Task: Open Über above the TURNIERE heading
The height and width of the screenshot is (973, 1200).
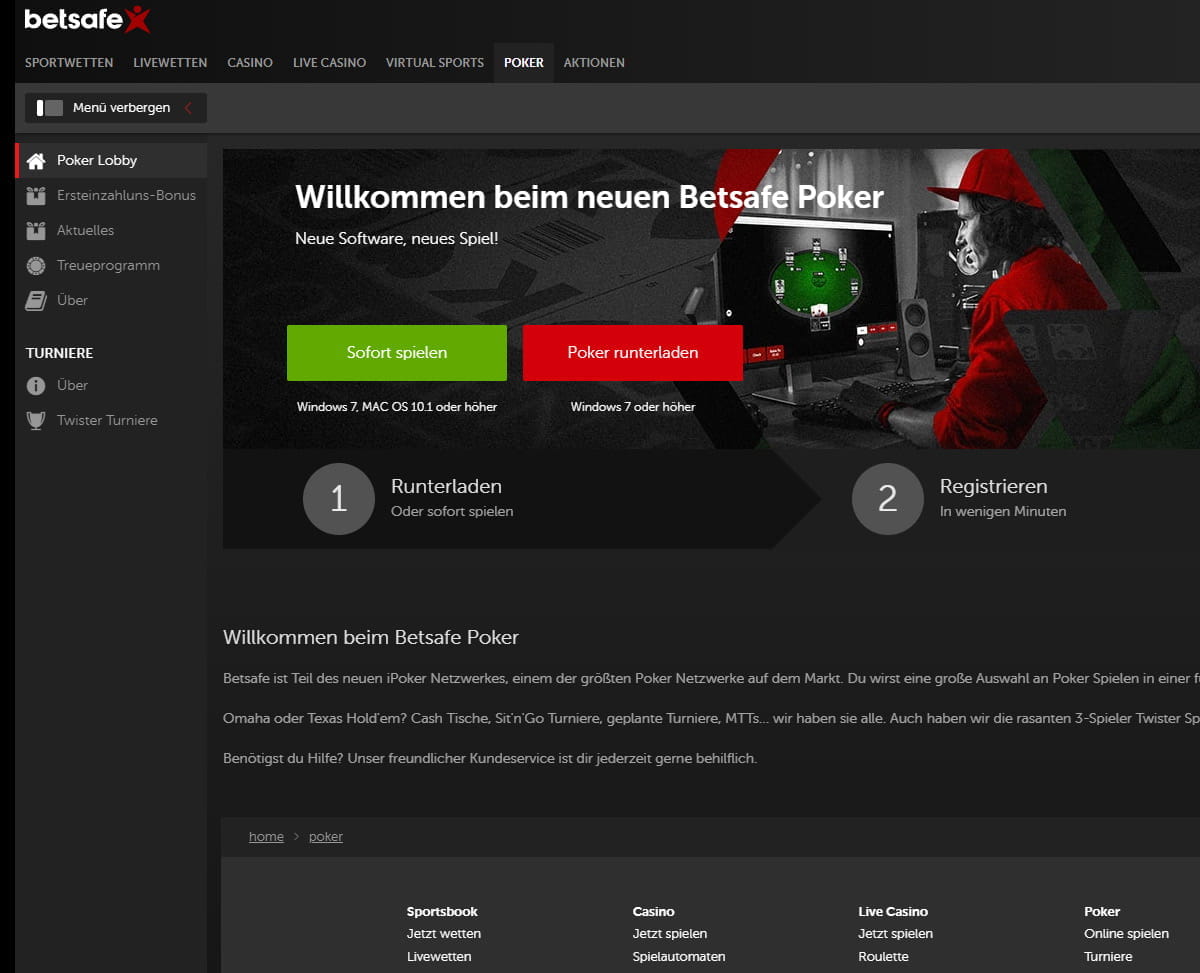Action: click(72, 300)
